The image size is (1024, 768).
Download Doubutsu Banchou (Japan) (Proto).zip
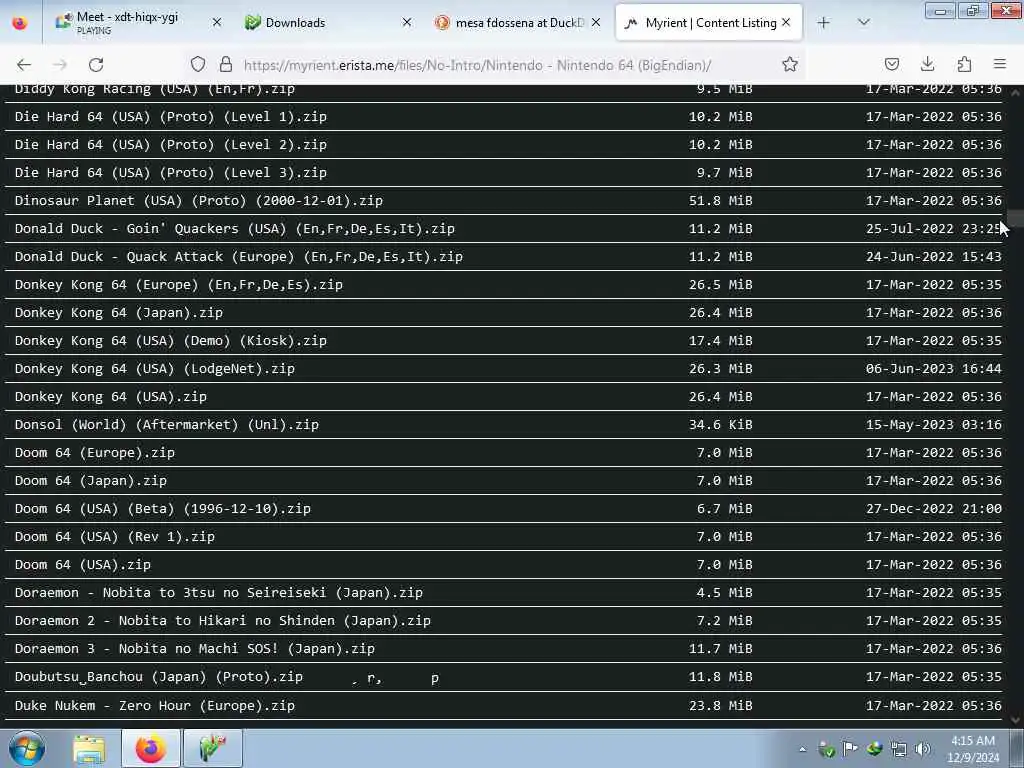point(159,677)
